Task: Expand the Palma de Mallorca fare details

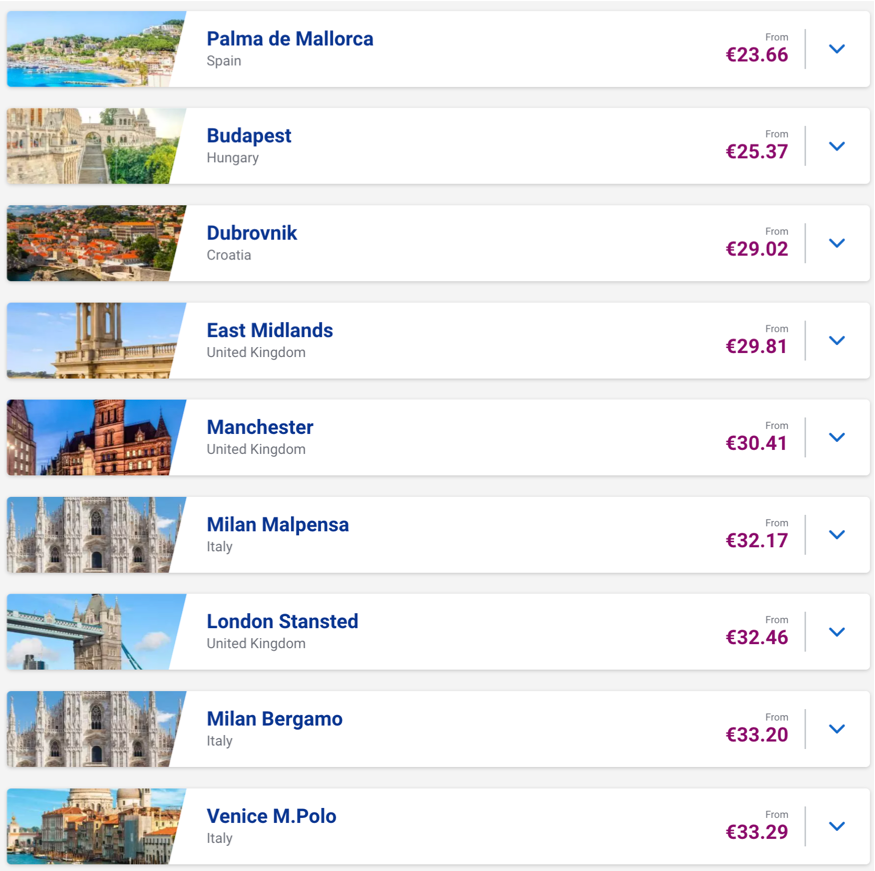Action: 837,48
